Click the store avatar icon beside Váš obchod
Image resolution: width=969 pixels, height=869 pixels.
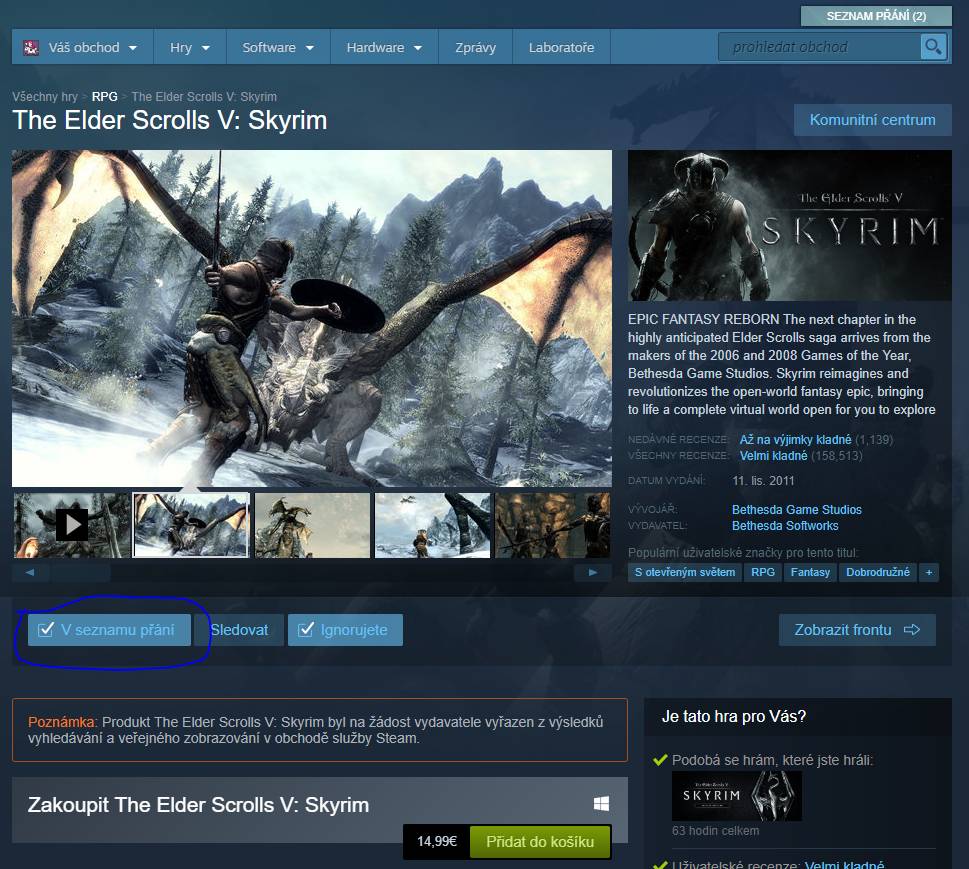[31, 47]
